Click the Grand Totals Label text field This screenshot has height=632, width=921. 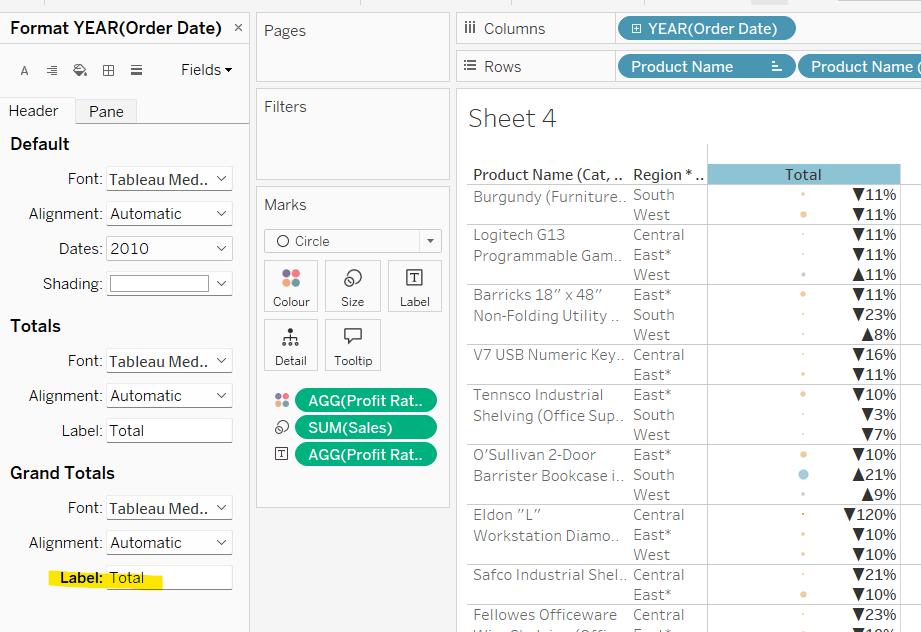point(169,578)
